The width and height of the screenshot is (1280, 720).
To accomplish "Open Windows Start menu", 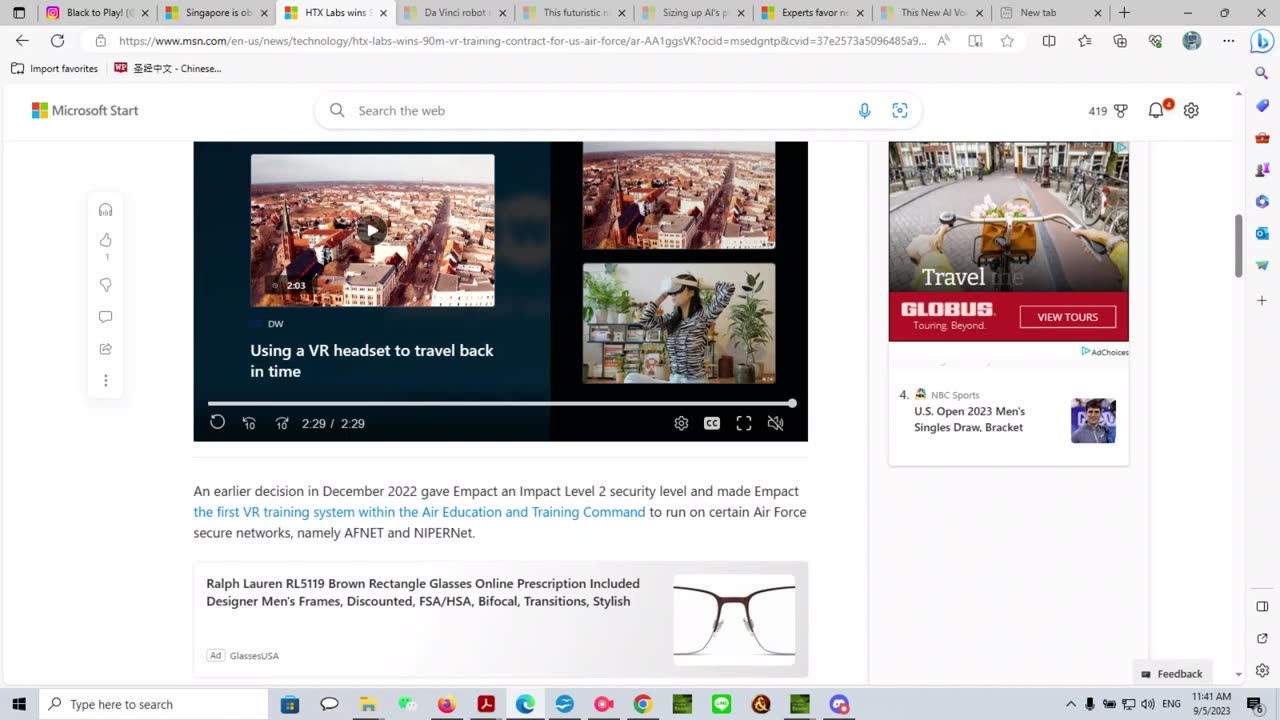I will (x=19, y=704).
